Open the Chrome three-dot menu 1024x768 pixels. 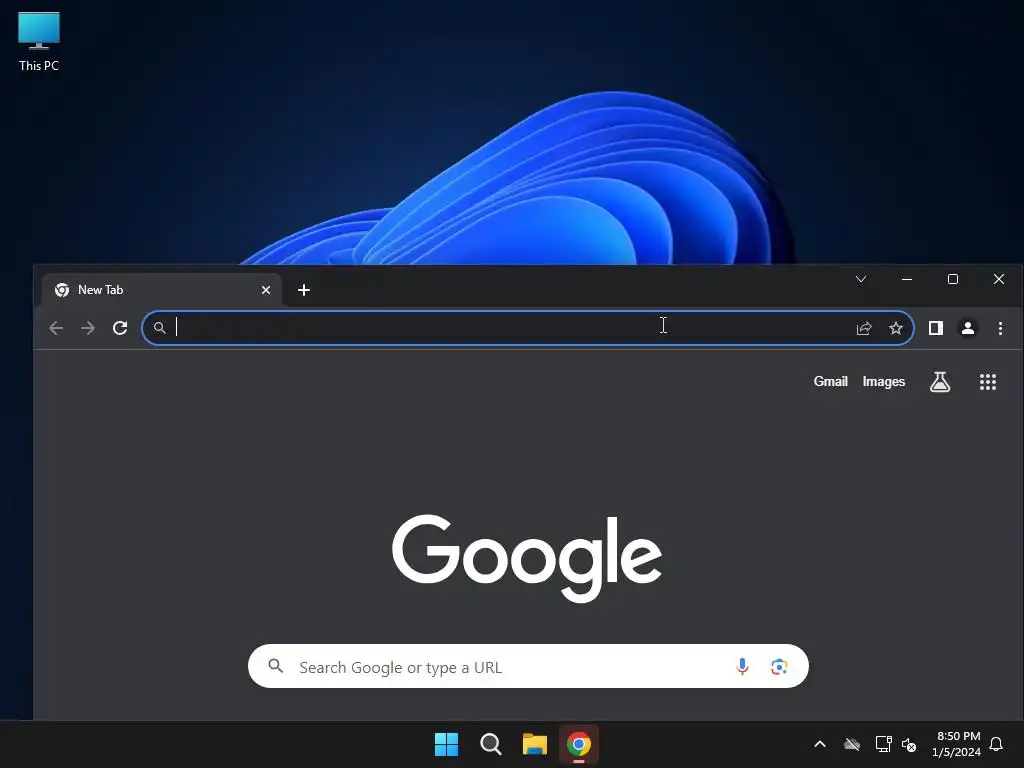pos(1000,328)
